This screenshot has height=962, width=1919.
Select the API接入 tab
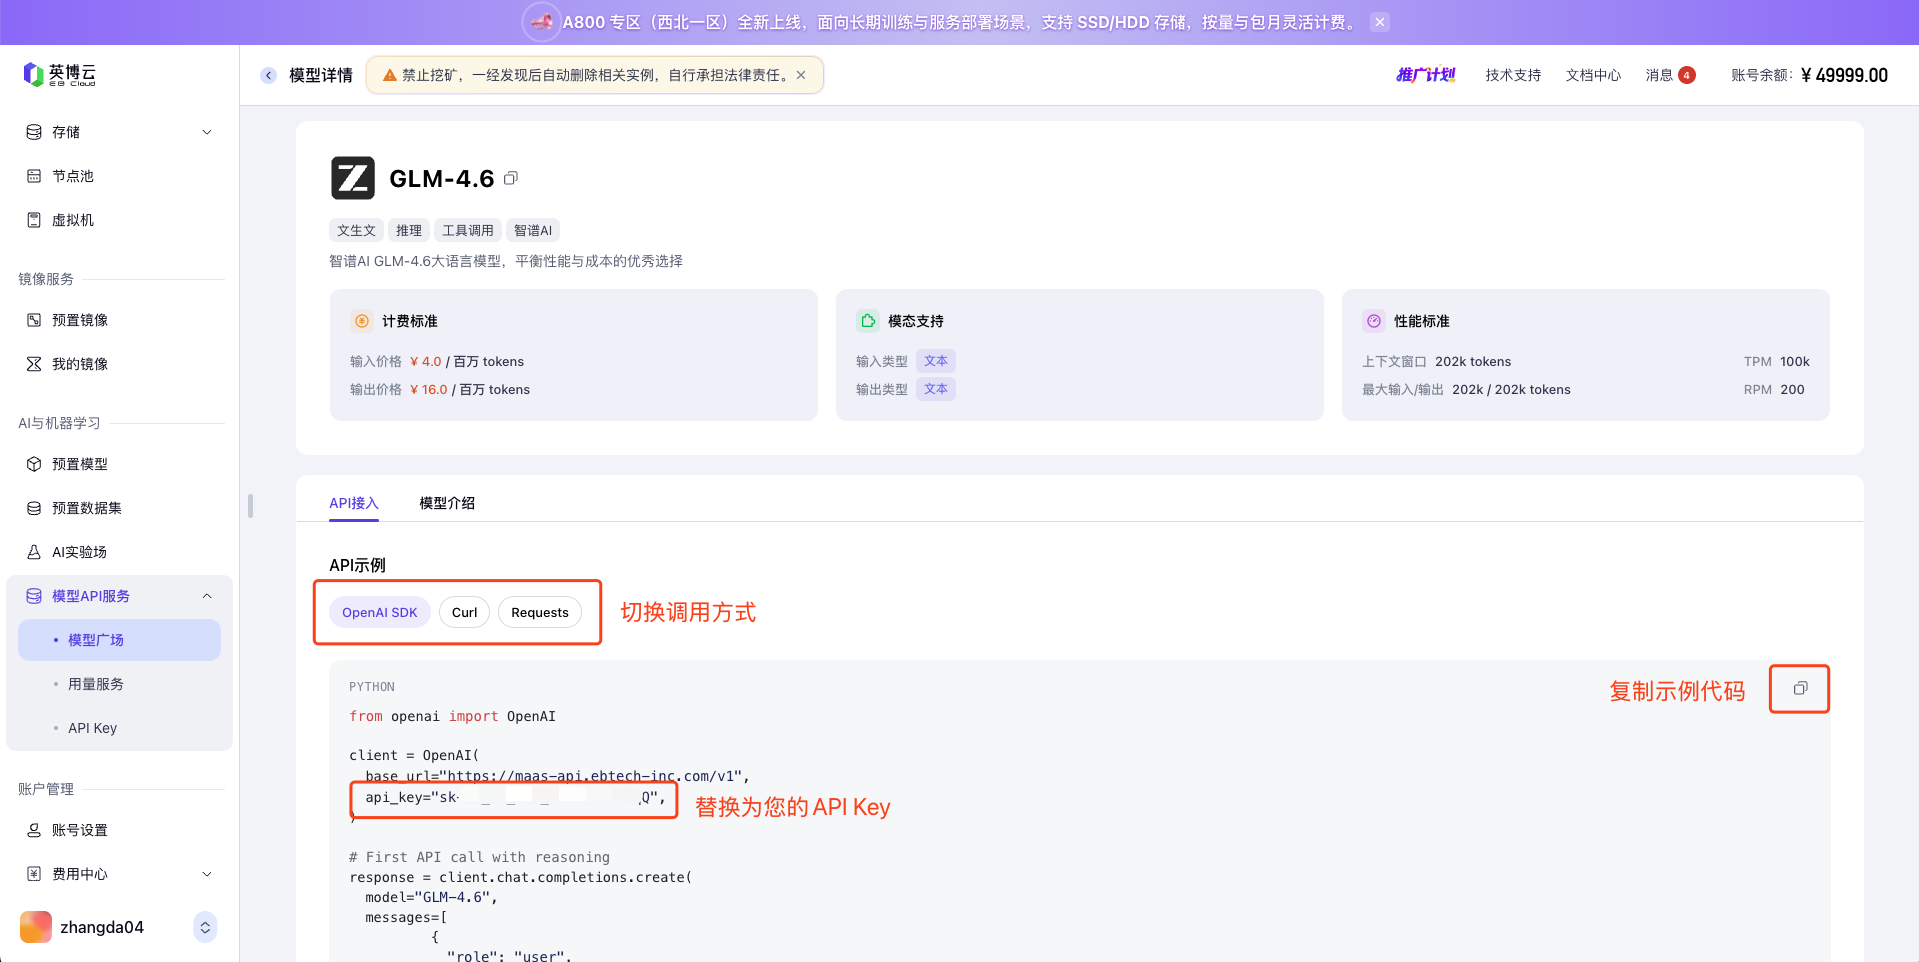[x=354, y=503]
